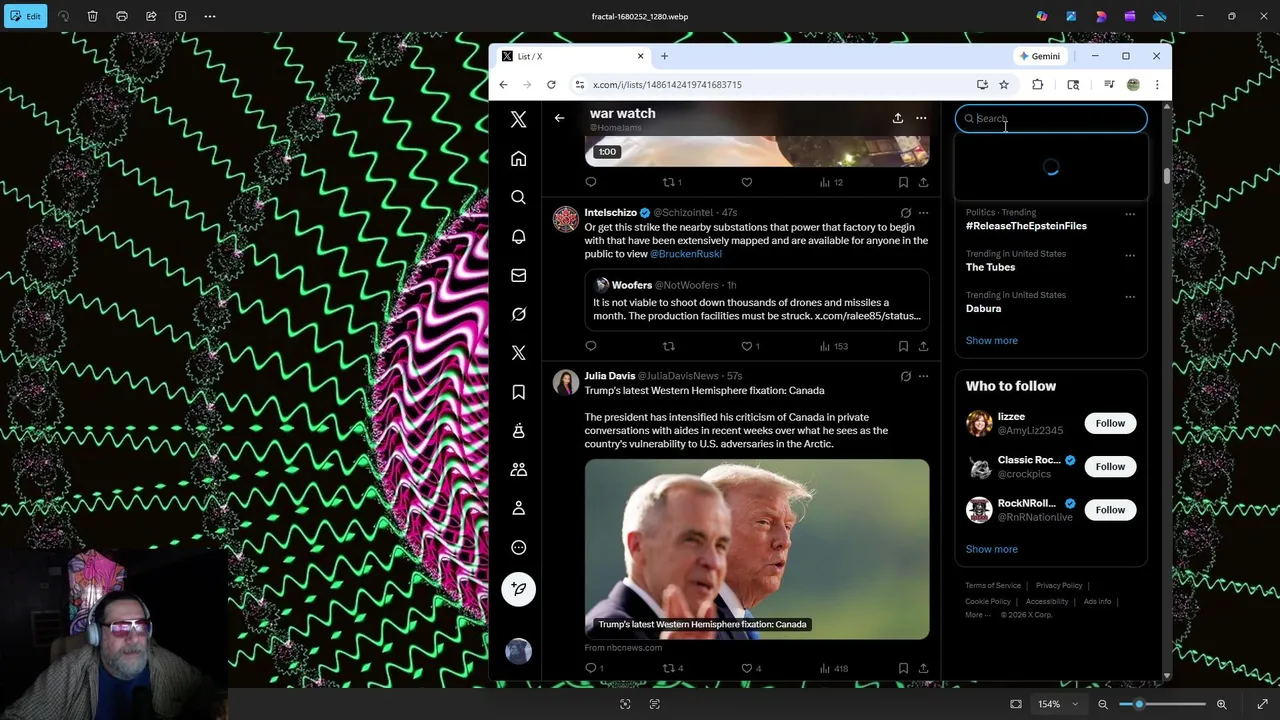Open Chrome extensions puzzle icon
Image resolution: width=1280 pixels, height=720 pixels.
(1037, 85)
